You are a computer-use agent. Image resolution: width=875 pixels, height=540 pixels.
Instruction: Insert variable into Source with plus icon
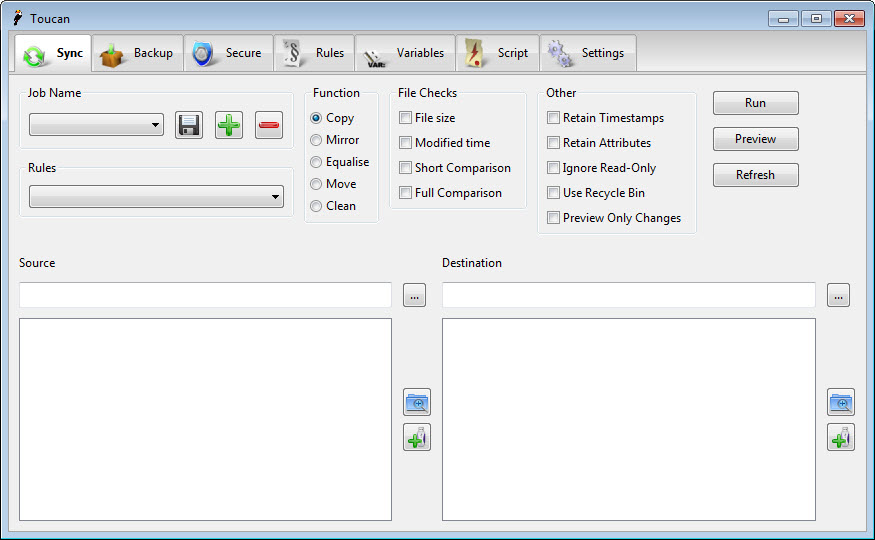(417, 437)
